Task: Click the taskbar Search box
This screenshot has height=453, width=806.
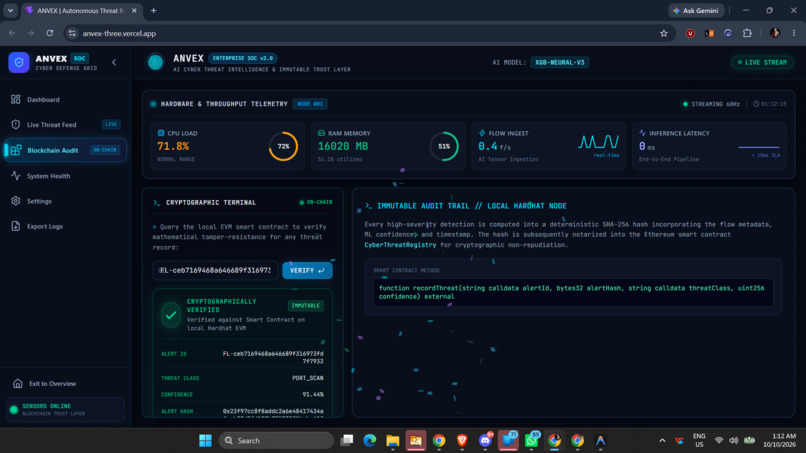Action: coord(277,441)
